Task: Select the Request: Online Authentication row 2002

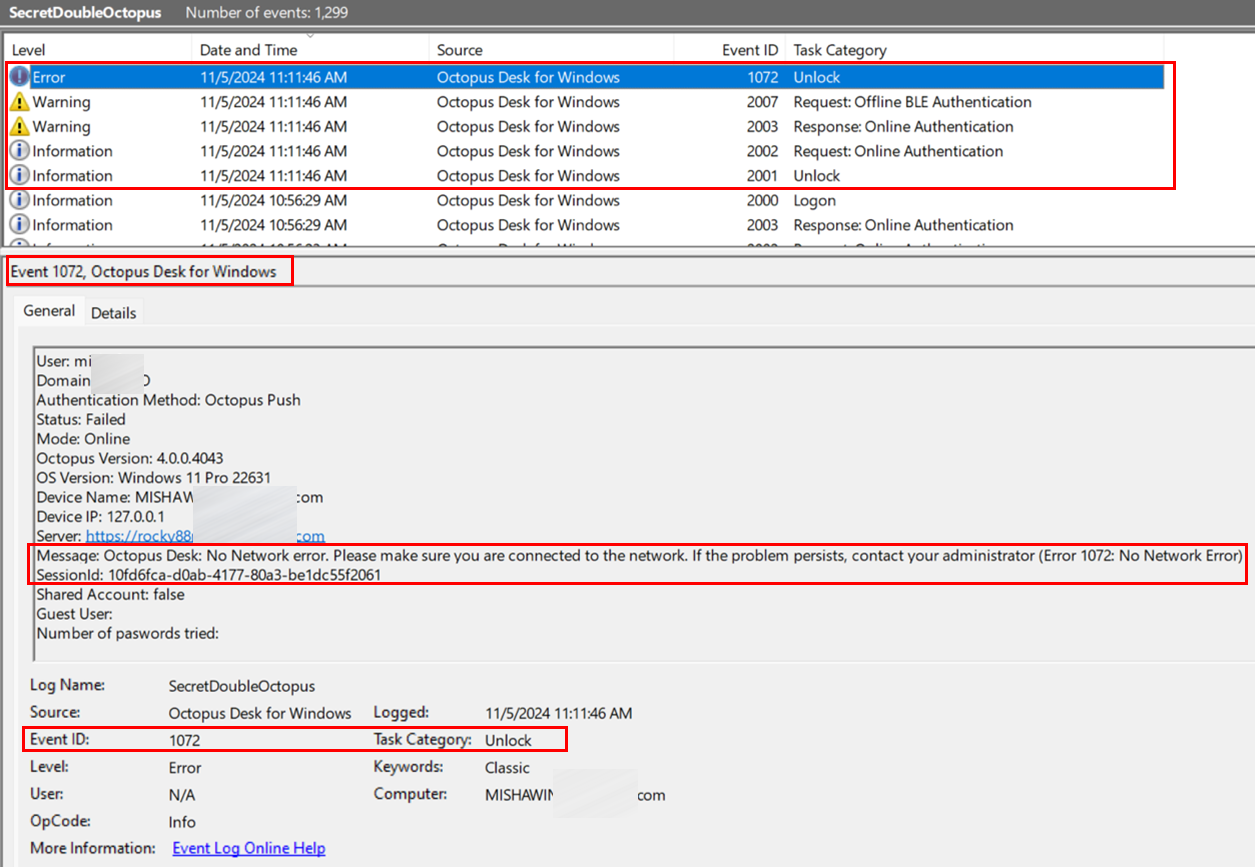Action: coord(586,151)
